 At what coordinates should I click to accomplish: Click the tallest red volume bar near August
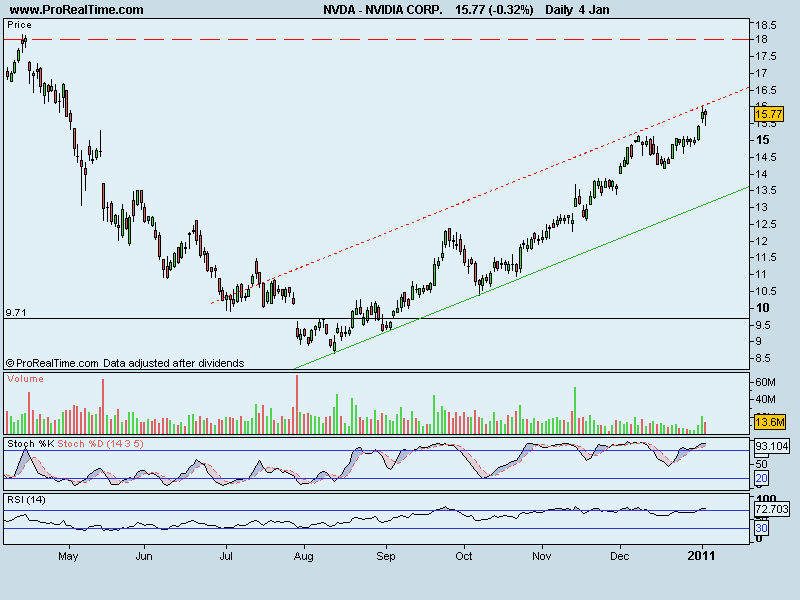(297, 404)
